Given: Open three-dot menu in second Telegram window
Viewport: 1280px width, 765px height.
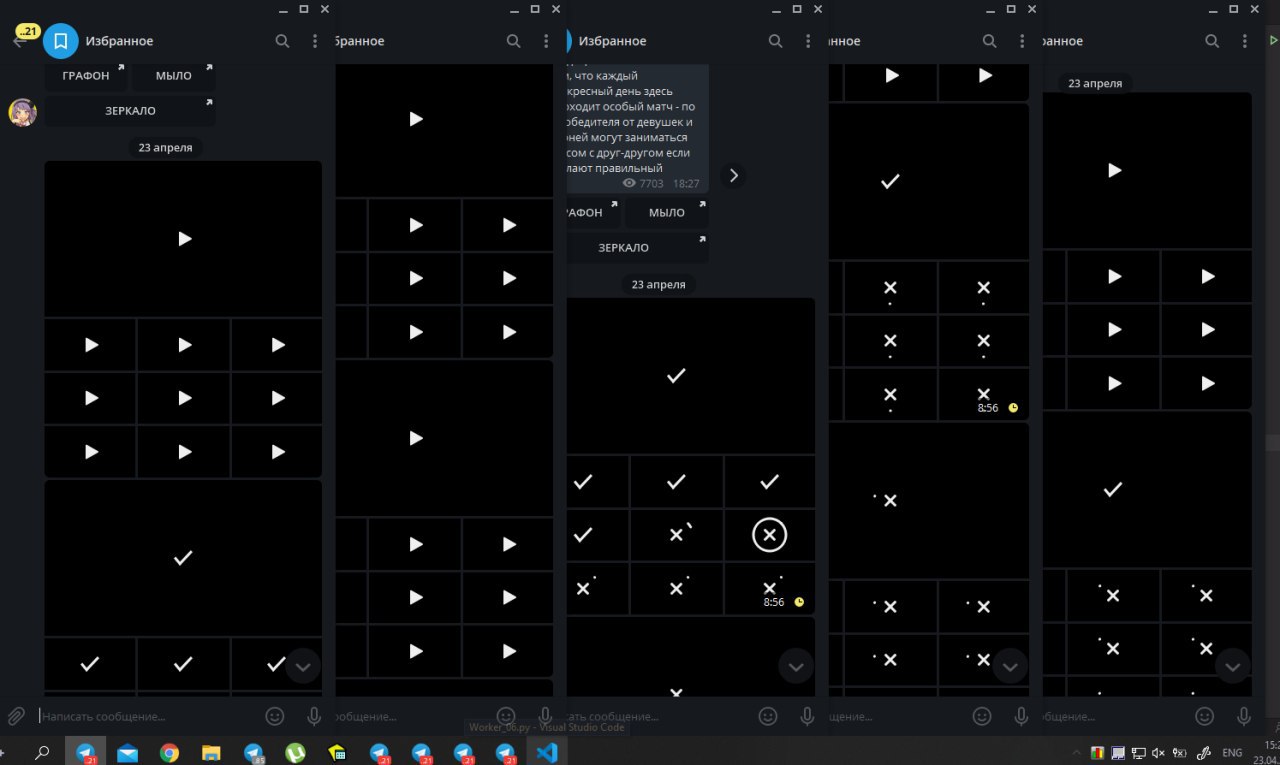Looking at the screenshot, I should pyautogui.click(x=546, y=41).
